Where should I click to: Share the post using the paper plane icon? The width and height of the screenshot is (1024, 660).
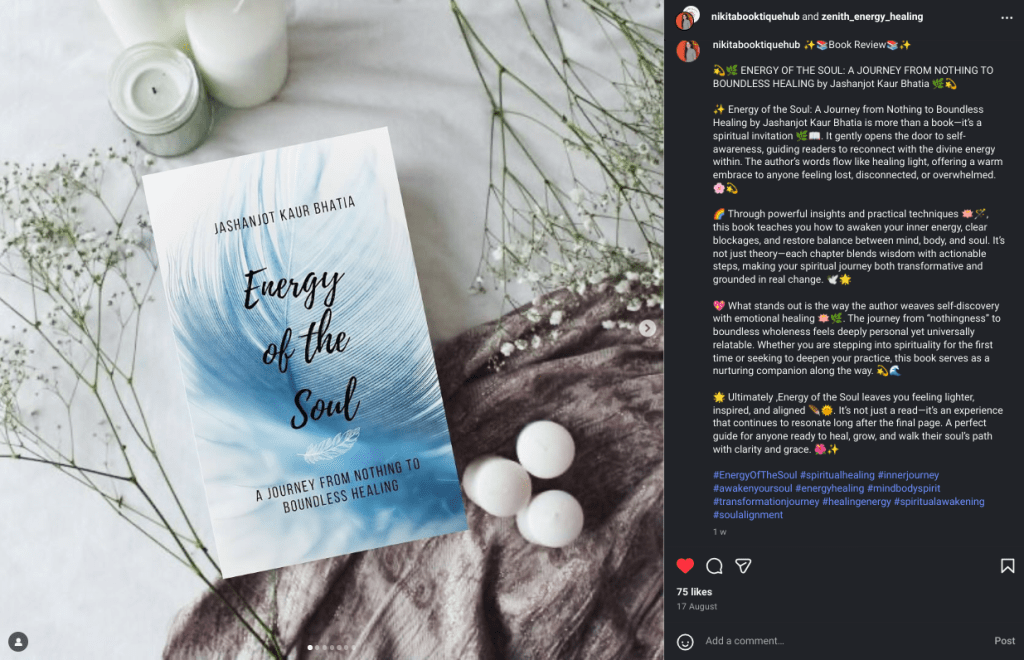click(x=743, y=566)
